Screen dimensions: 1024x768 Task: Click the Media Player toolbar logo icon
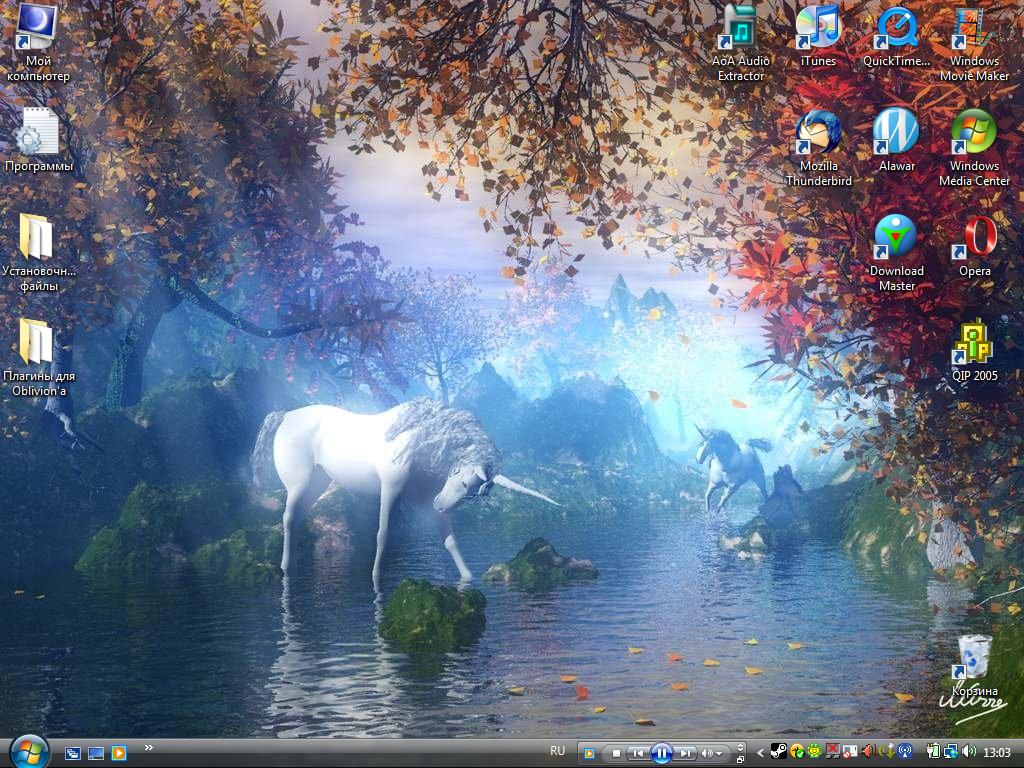pyautogui.click(x=588, y=753)
